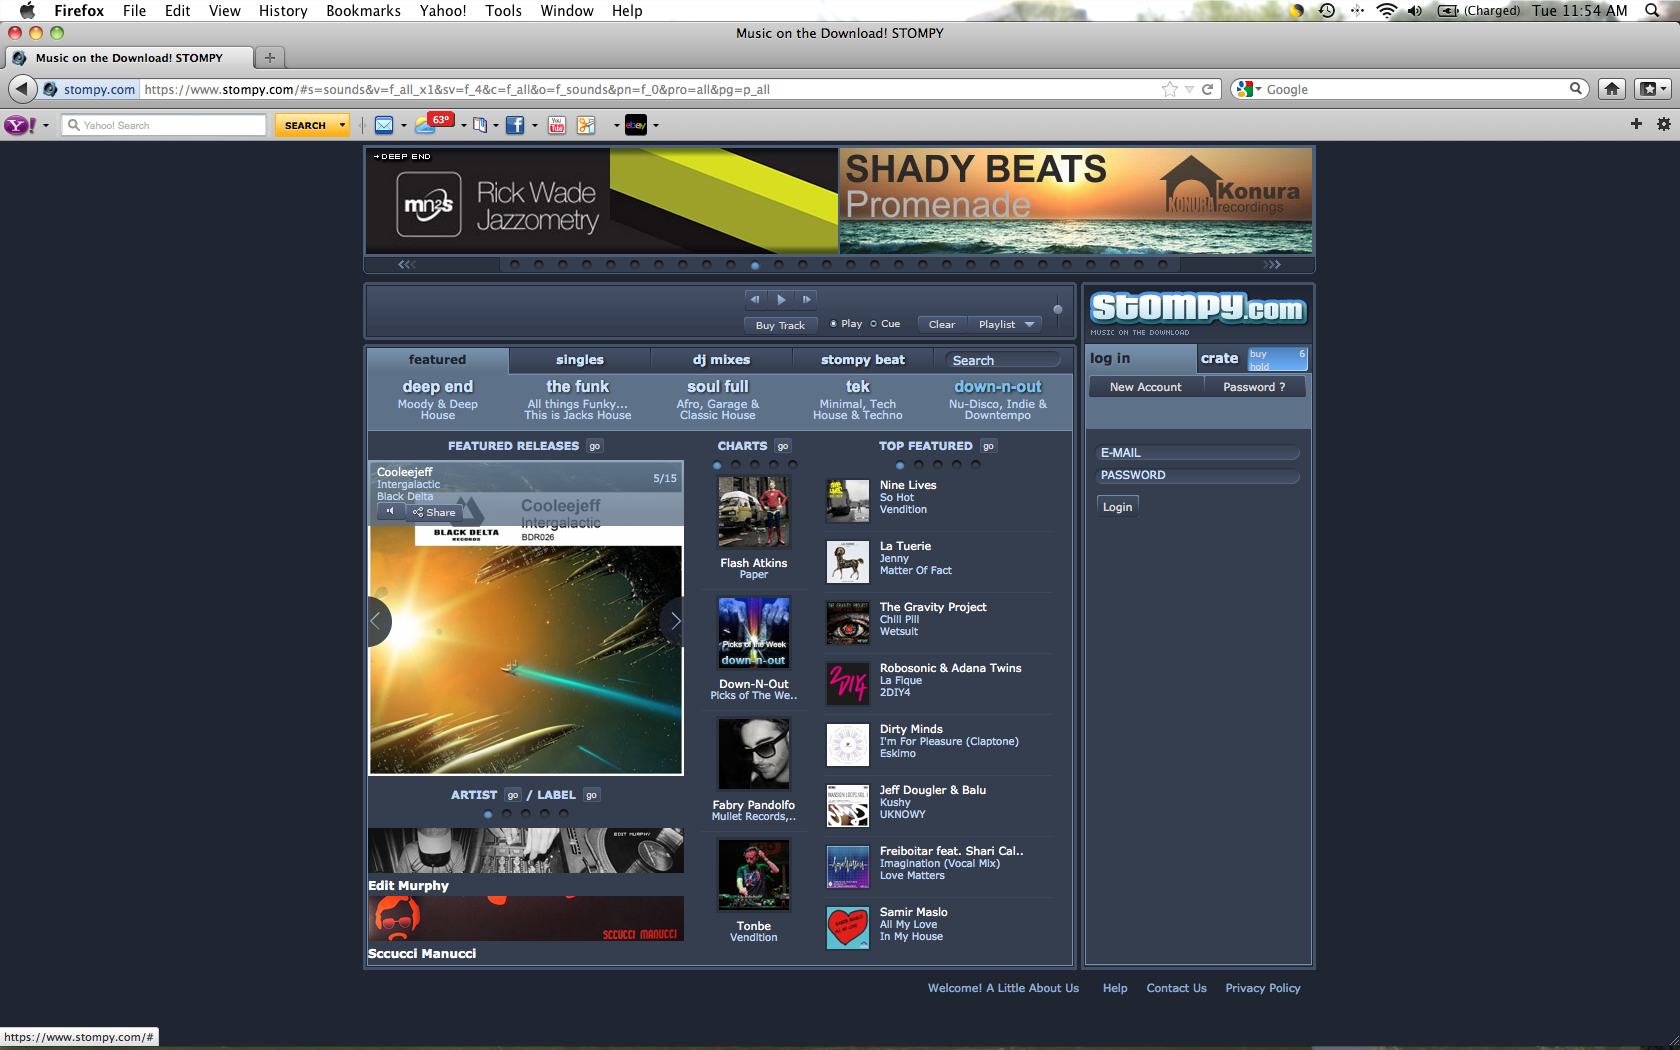The width and height of the screenshot is (1680, 1050).
Task: Click the E-MAIL login field
Action: click(1197, 453)
